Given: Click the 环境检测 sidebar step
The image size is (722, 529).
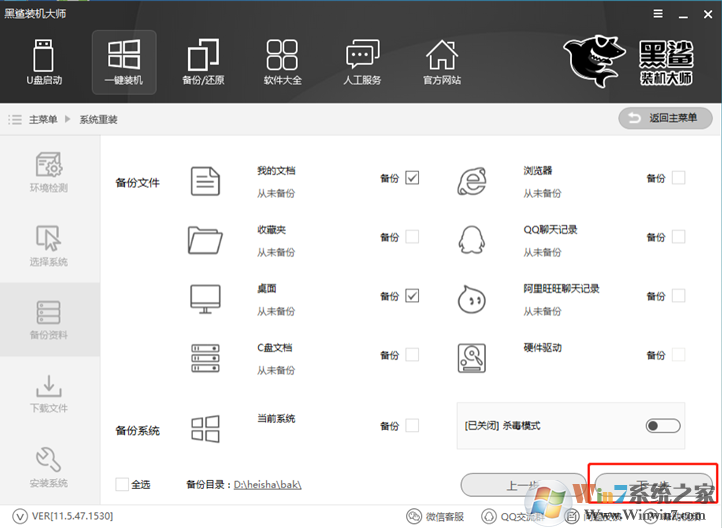Looking at the screenshot, I should (49, 172).
